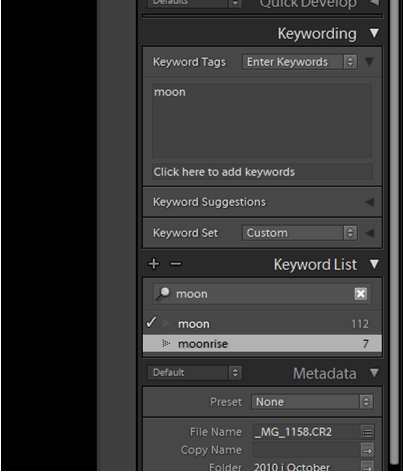Screen dimensions: 403x474
Task: Open the Enter Keywords dropdown
Action: (x=300, y=62)
